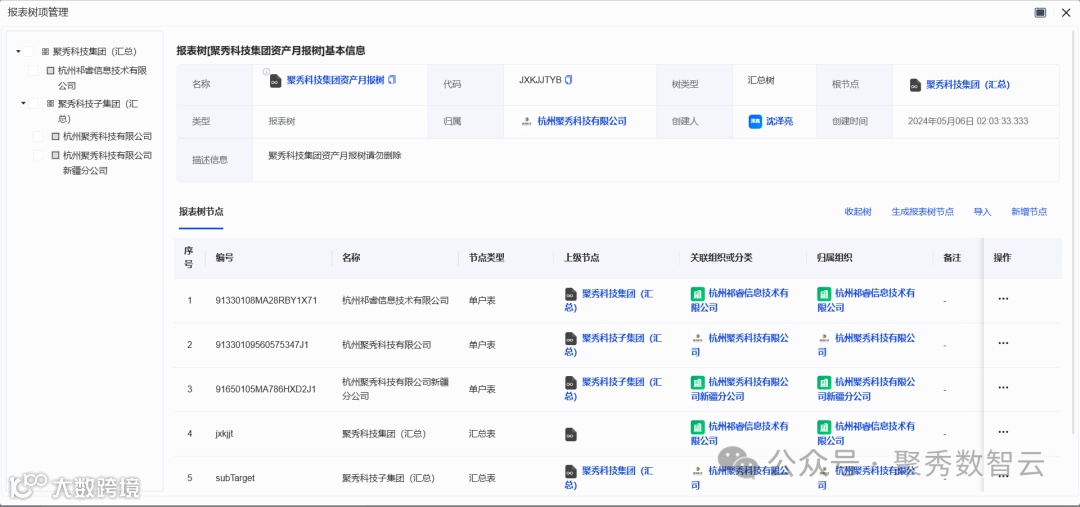
Task: Click the subTarget code cell
Action: 235,478
